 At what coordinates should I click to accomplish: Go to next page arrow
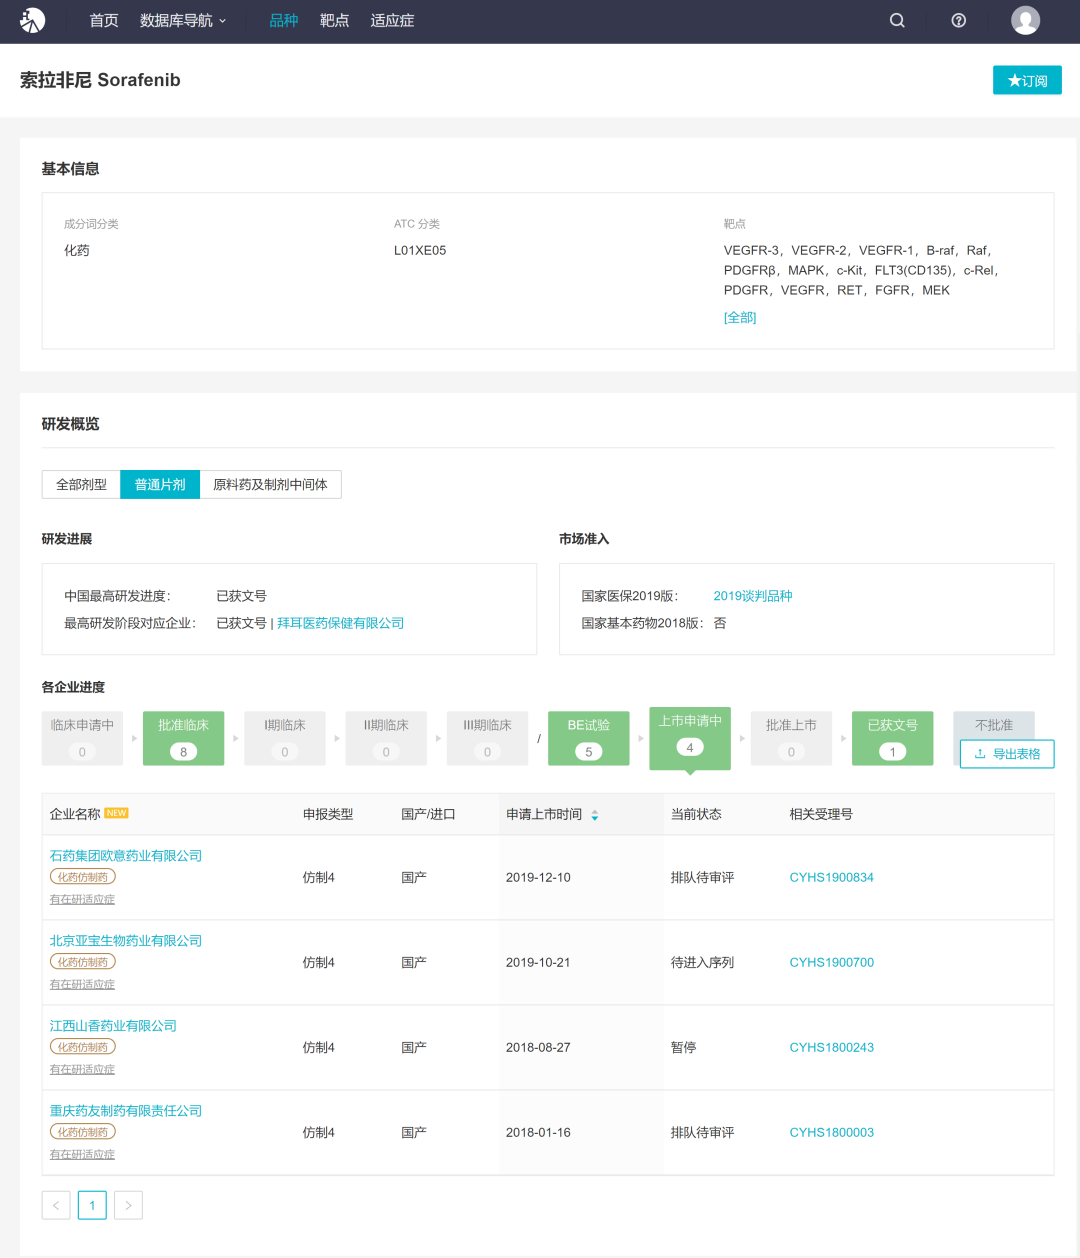(x=128, y=1205)
